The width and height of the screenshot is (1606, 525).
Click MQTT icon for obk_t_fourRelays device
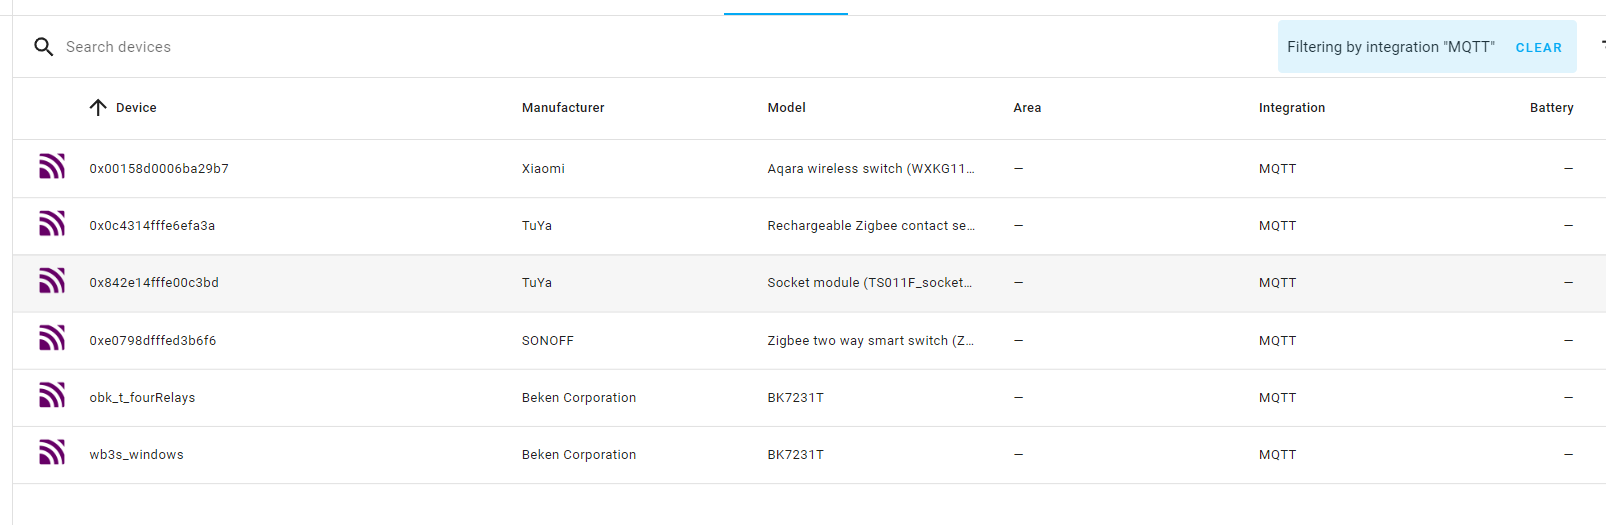pos(52,395)
